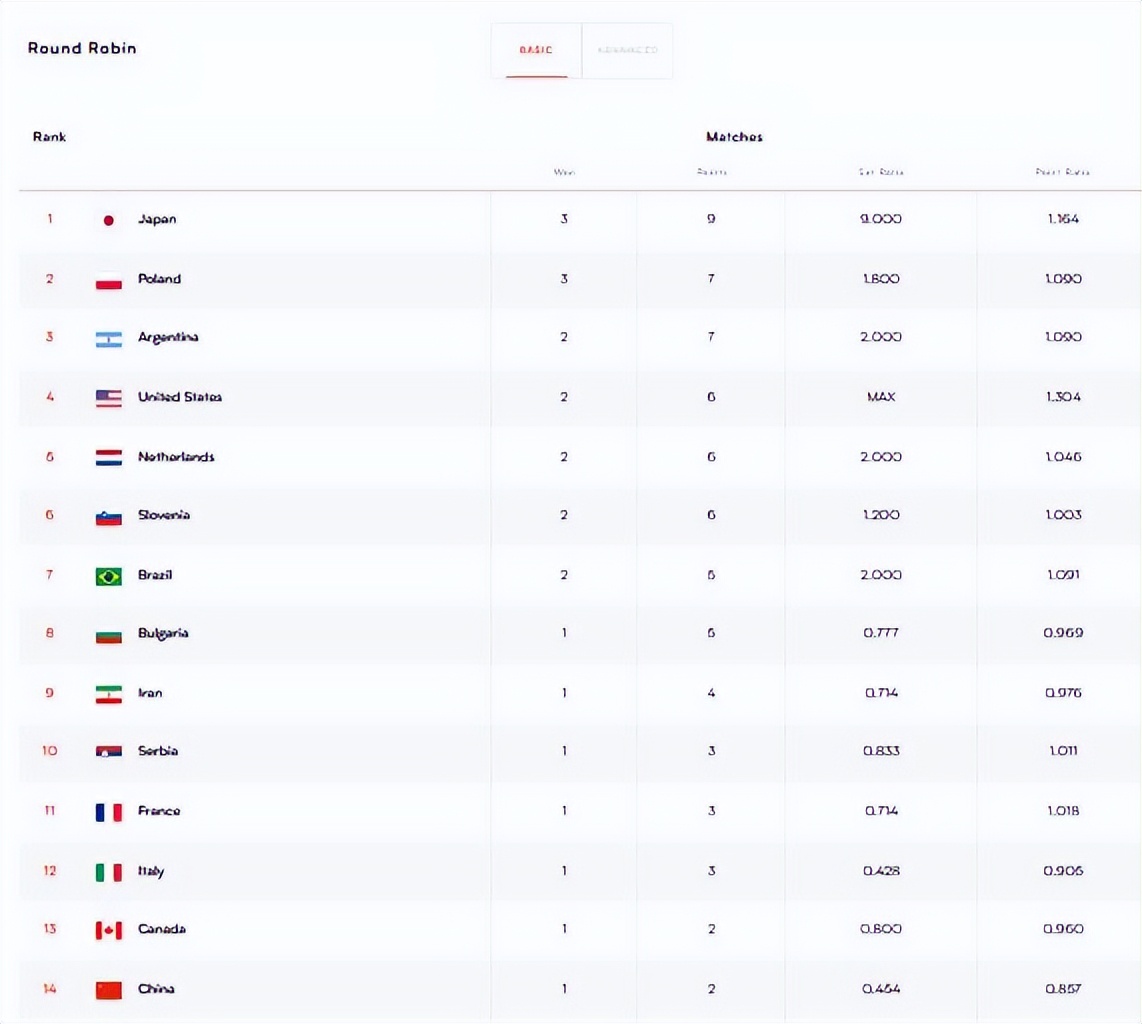
Task: Sort by the Point Ratio column header
Action: click(1062, 172)
